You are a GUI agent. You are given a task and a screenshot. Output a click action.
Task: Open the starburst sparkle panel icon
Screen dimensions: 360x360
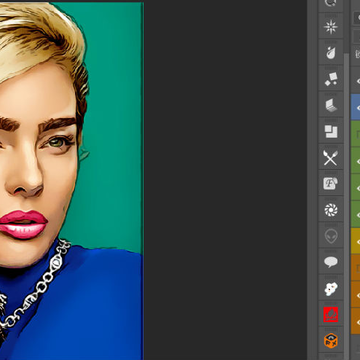[331, 27]
